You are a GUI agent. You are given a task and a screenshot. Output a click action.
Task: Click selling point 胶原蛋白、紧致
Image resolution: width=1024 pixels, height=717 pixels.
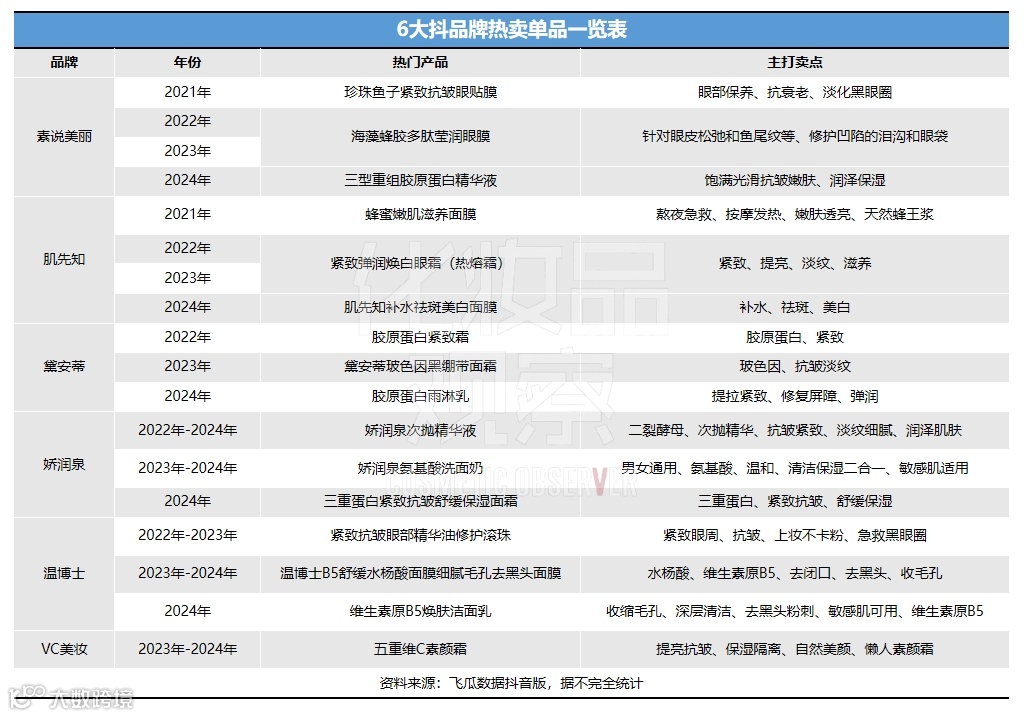coord(795,337)
